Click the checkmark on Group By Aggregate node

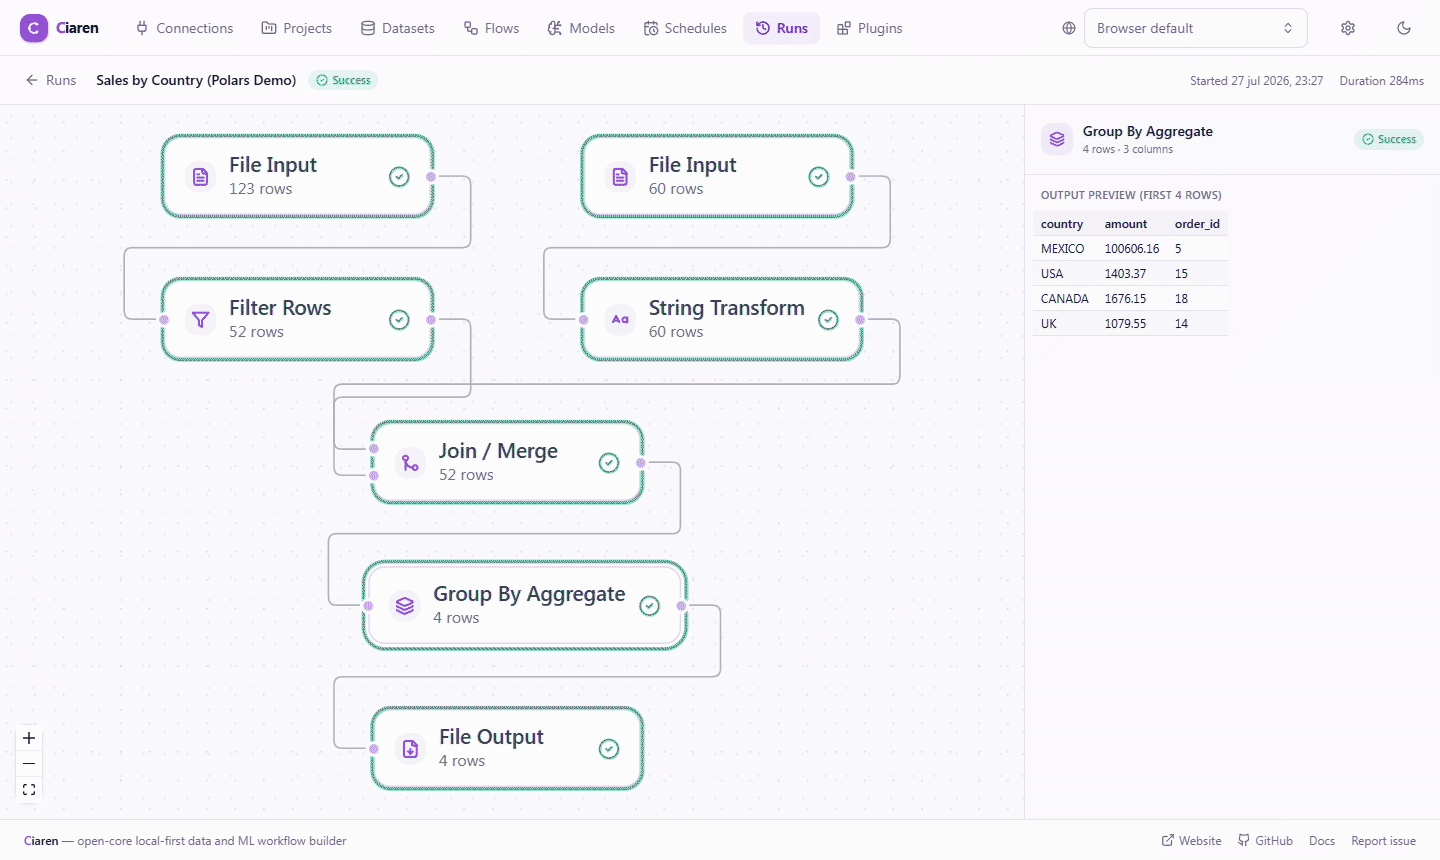tap(649, 606)
